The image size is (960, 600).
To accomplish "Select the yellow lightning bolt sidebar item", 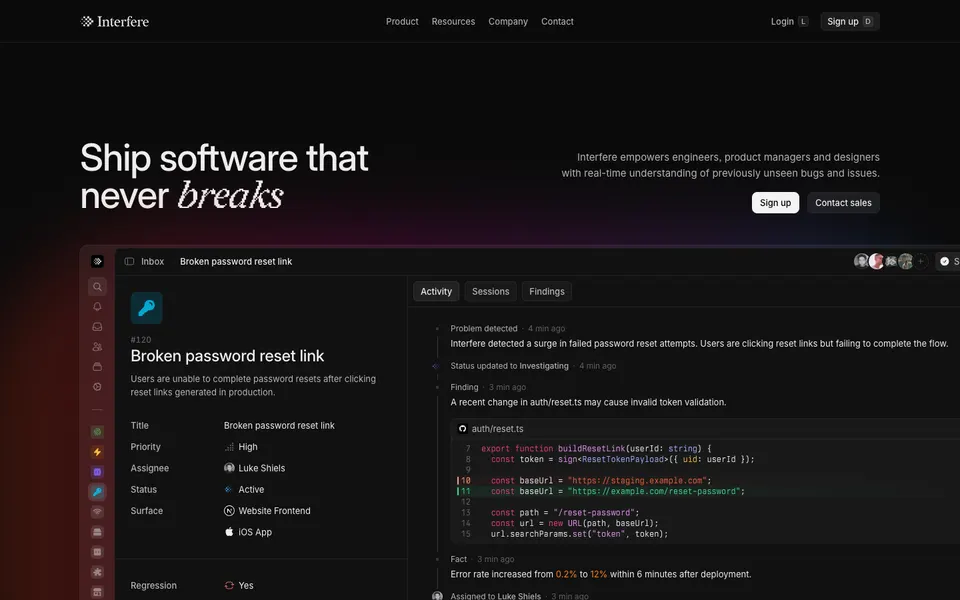I will pos(97,452).
